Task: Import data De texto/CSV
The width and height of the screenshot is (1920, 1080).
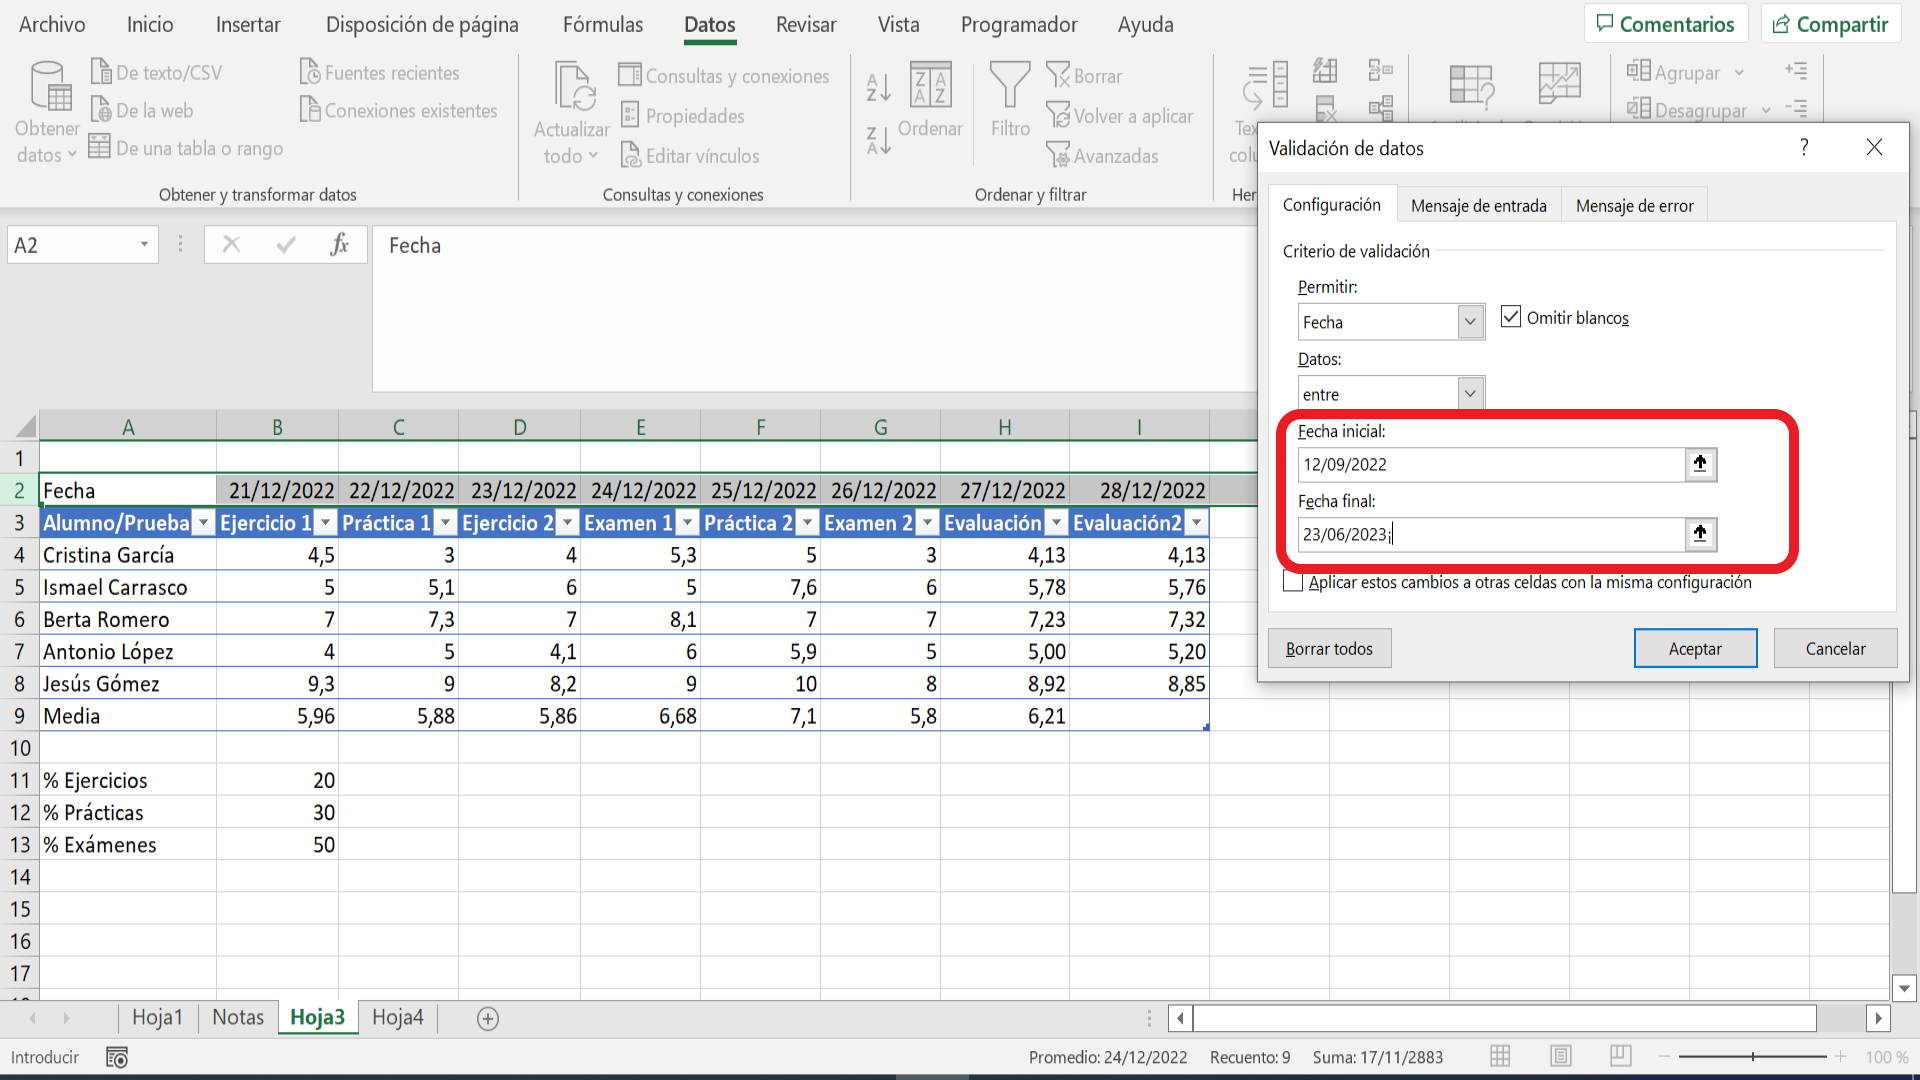Action: tap(156, 72)
